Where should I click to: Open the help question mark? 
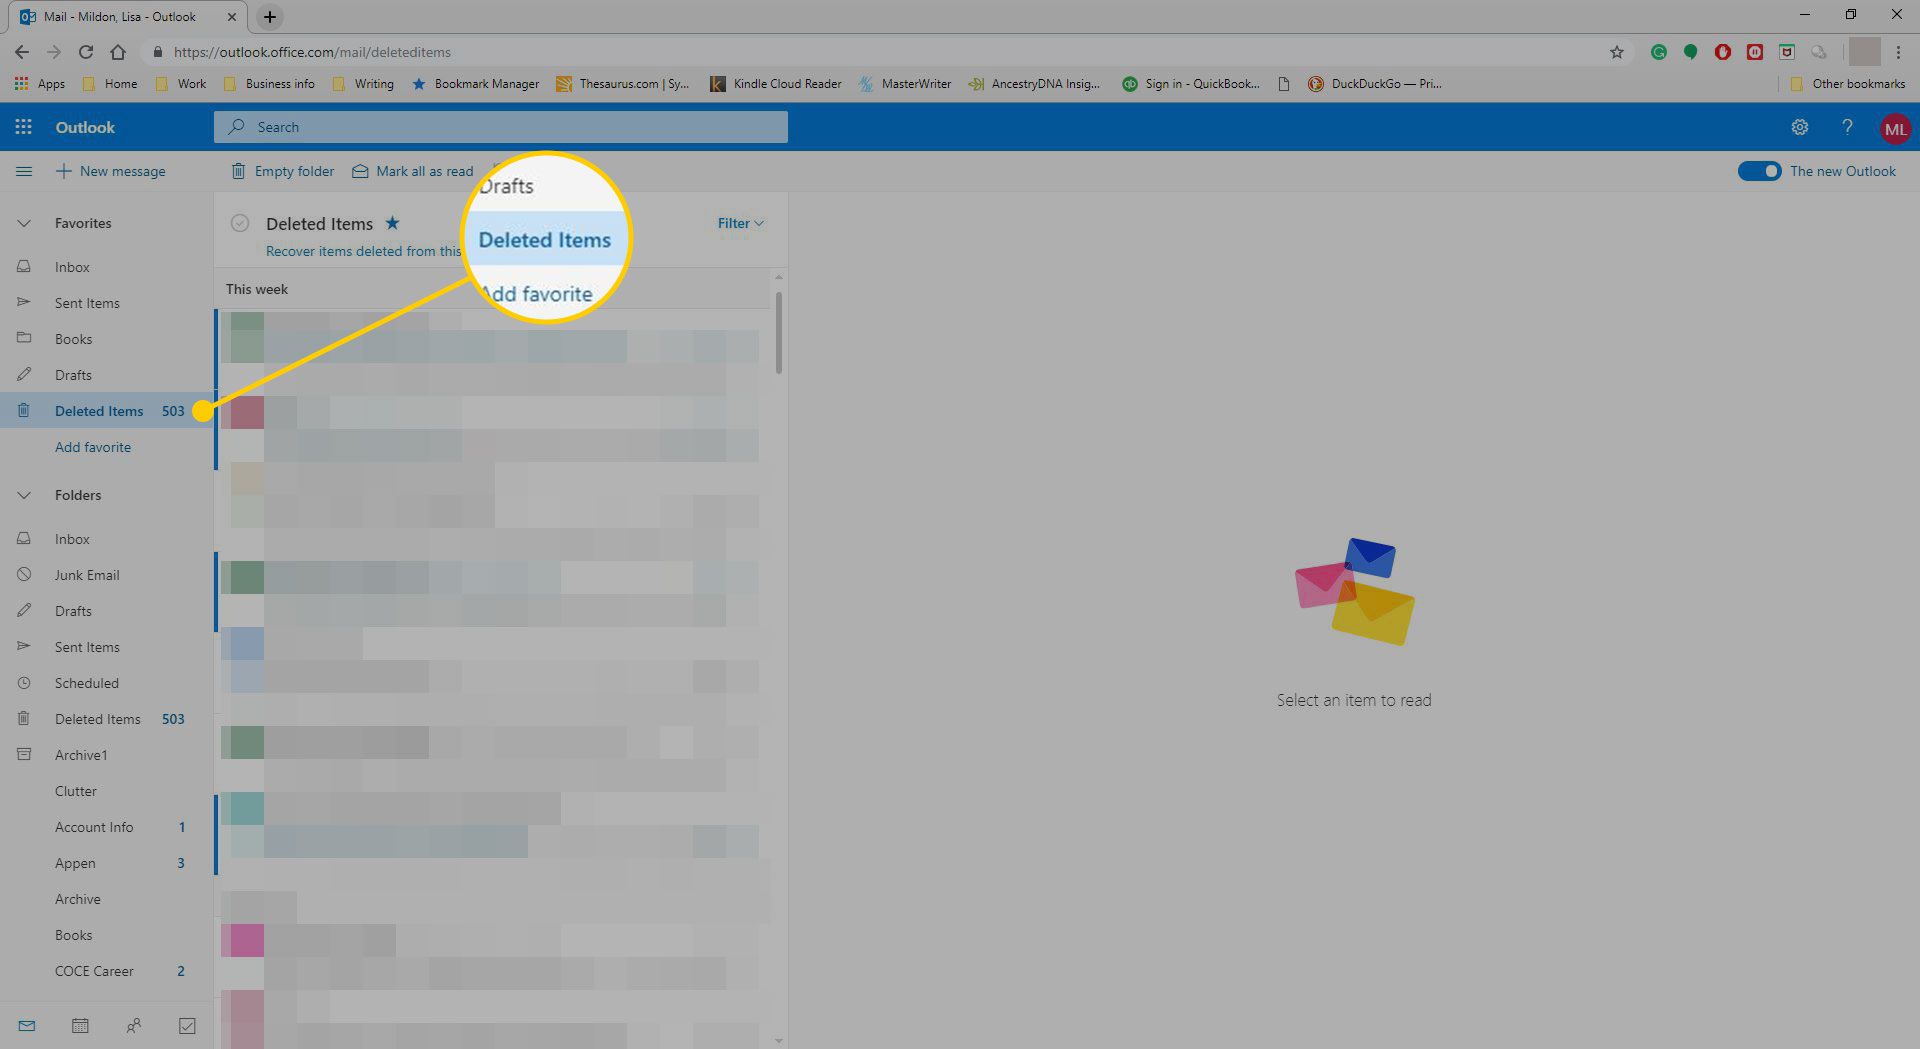(x=1847, y=127)
